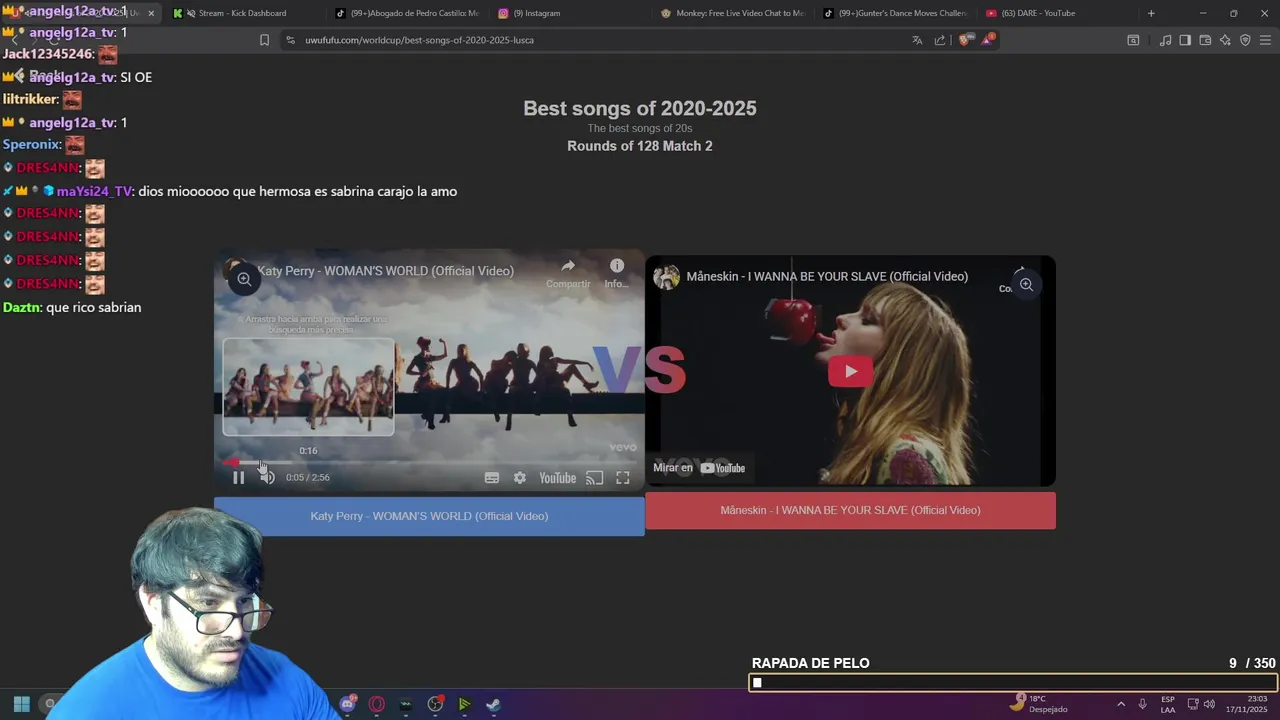
Task: Click chat username maYsi24_TV
Action: pyautogui.click(x=95, y=191)
